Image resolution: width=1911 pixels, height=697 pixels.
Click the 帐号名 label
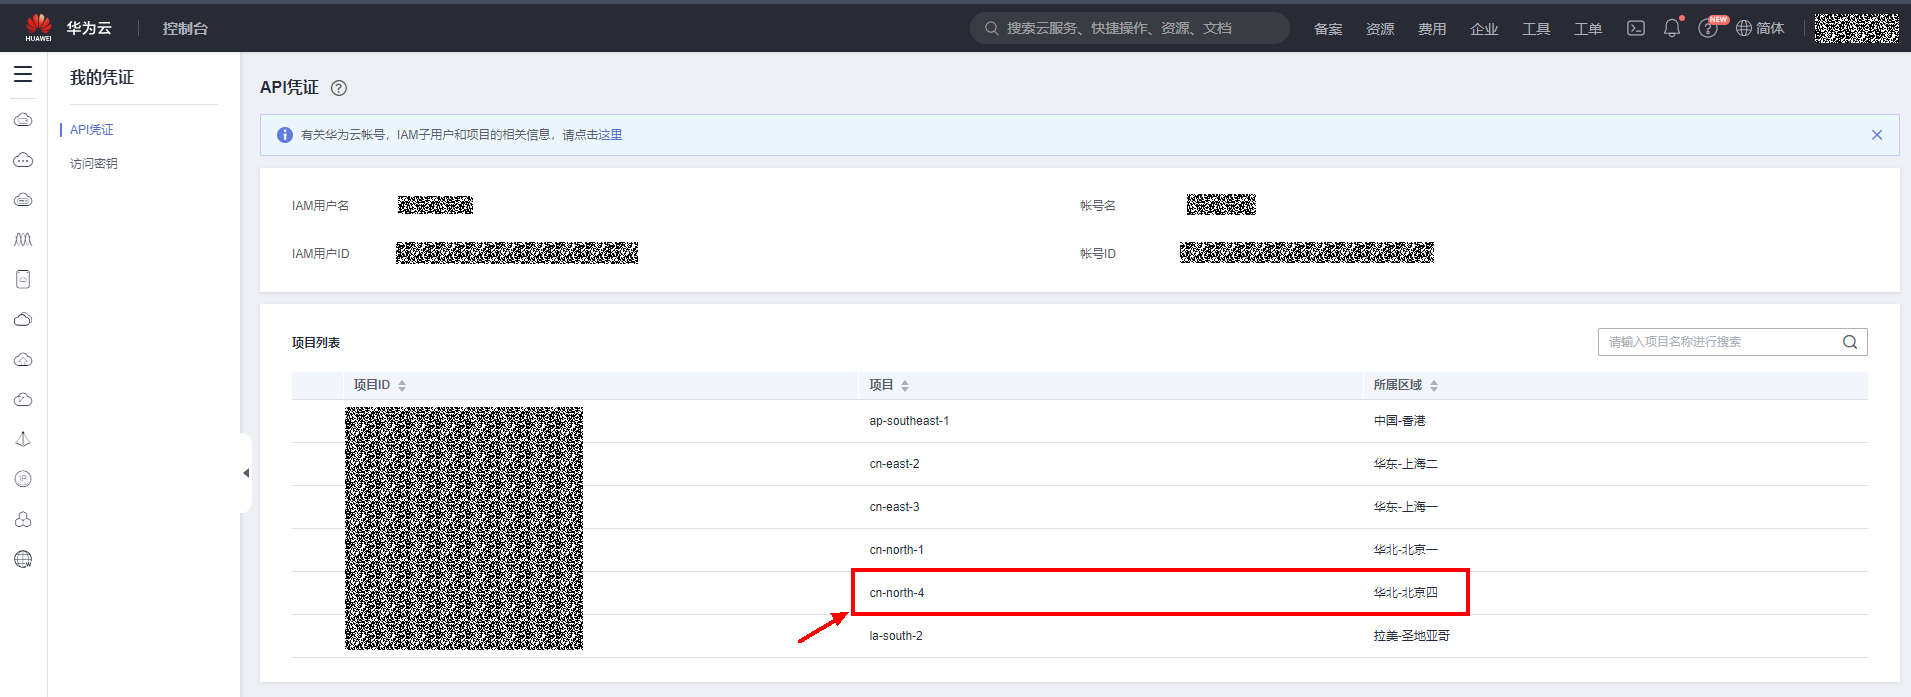pyautogui.click(x=1097, y=206)
